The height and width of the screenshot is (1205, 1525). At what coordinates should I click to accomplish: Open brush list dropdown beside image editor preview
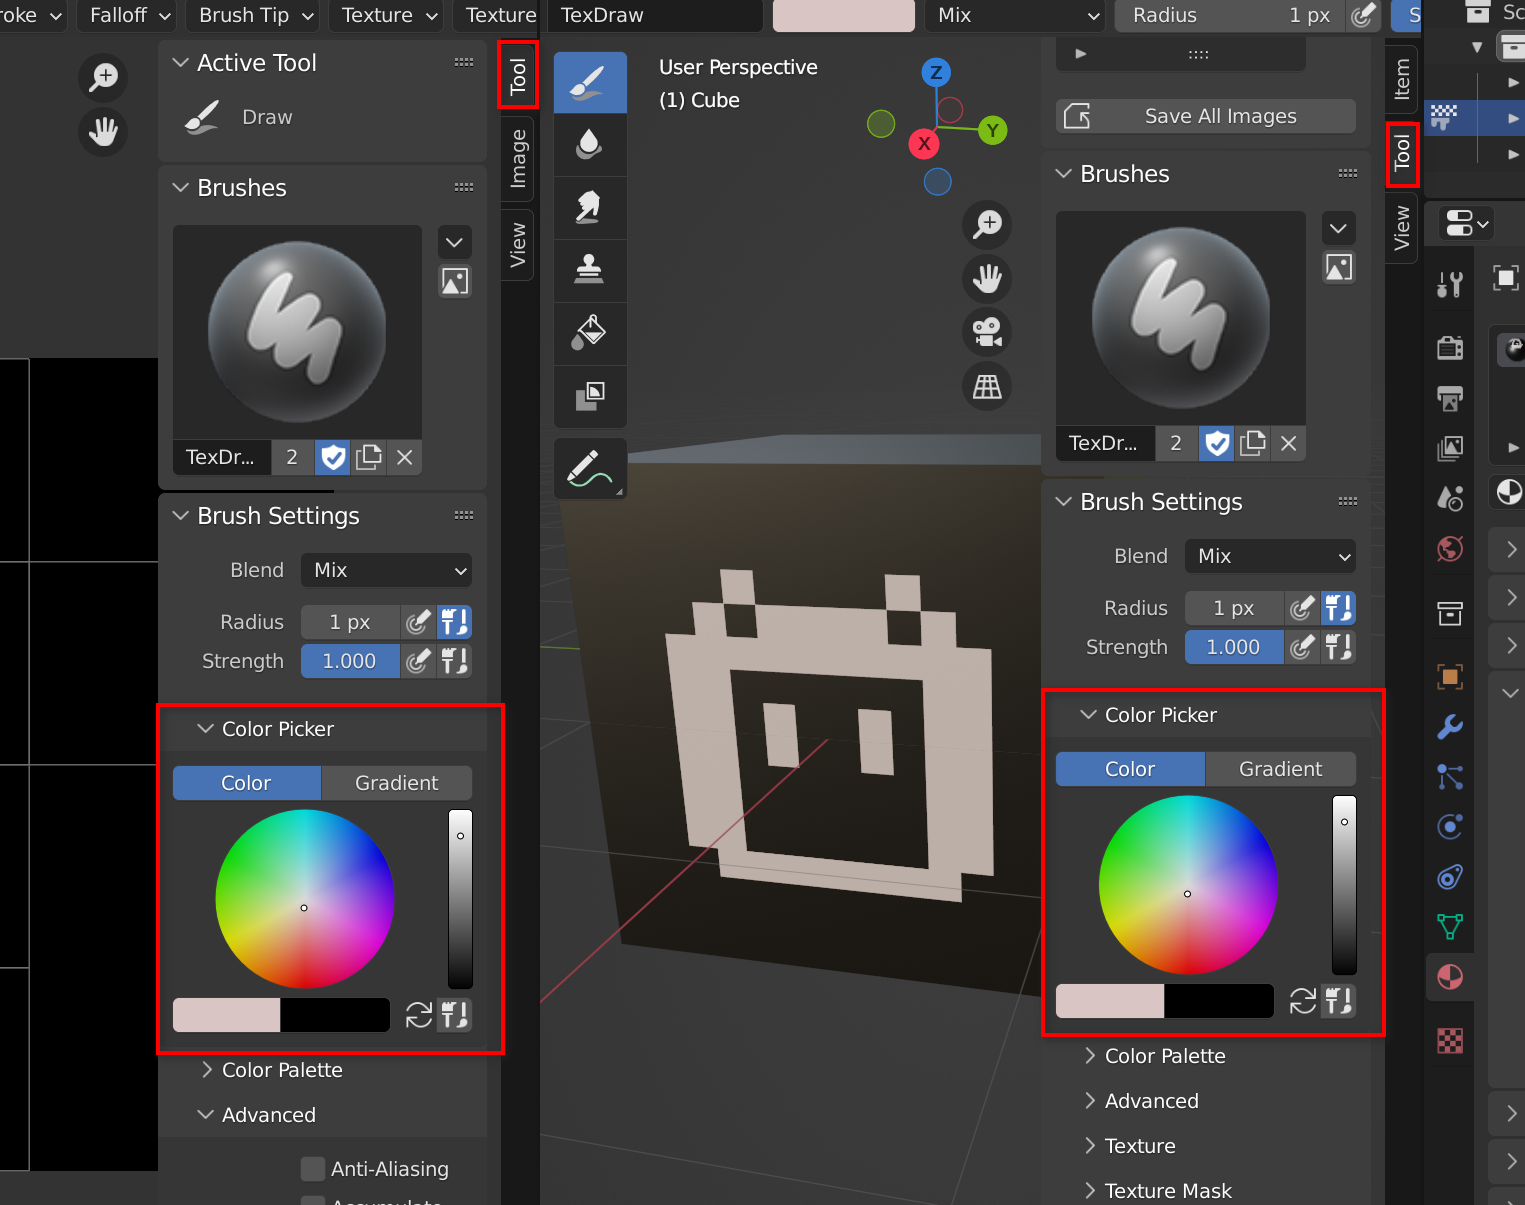[x=454, y=242]
